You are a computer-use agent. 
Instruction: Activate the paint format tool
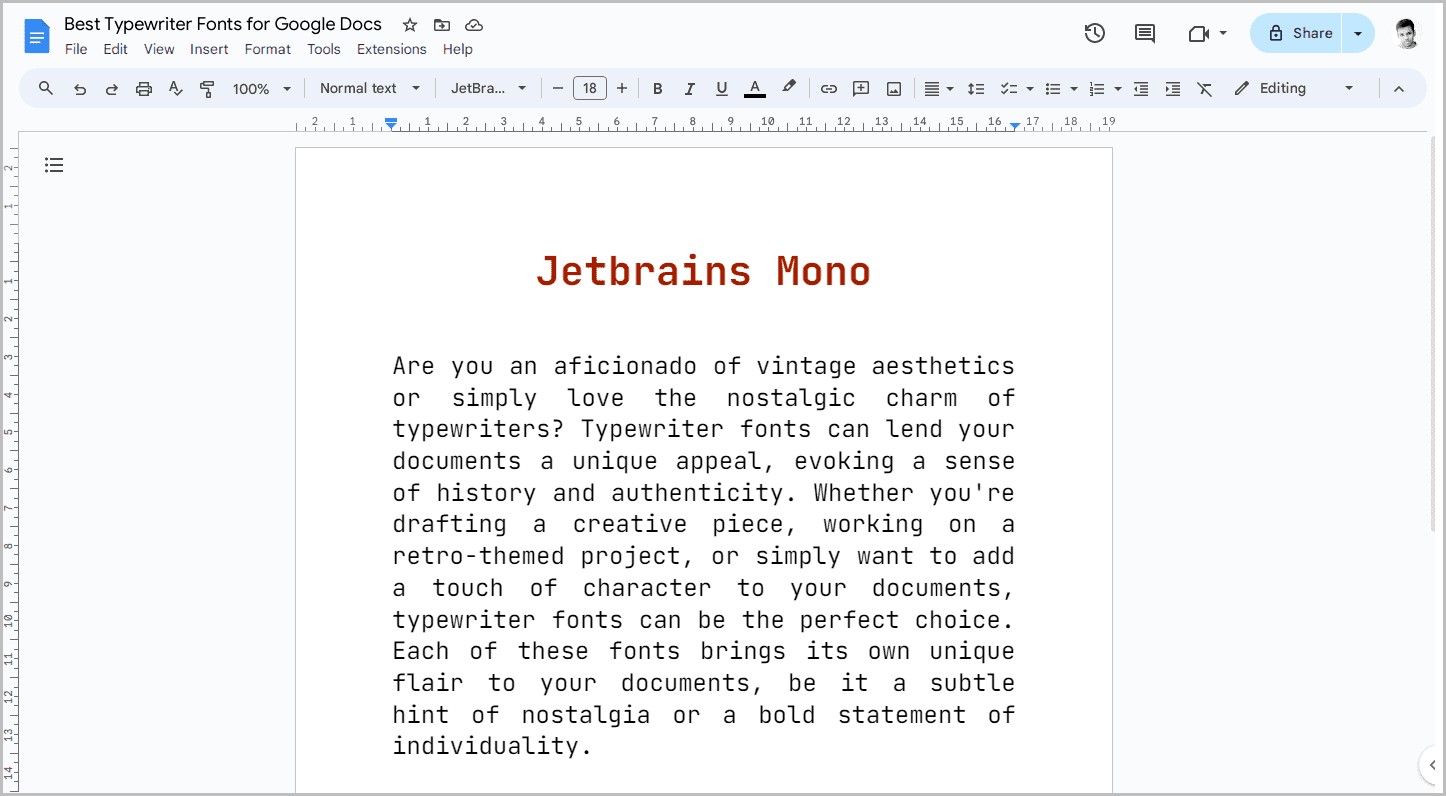[207, 89]
